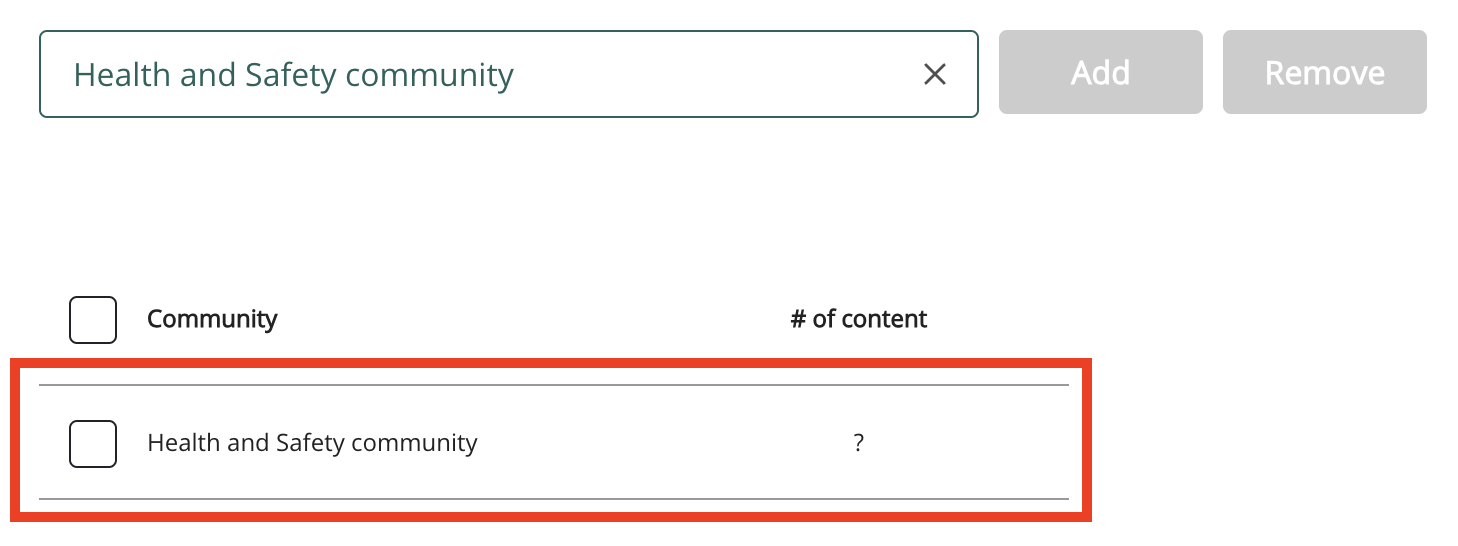Viewport: 1458px width, 546px height.
Task: Sort by the Community column header
Action: tap(212, 319)
